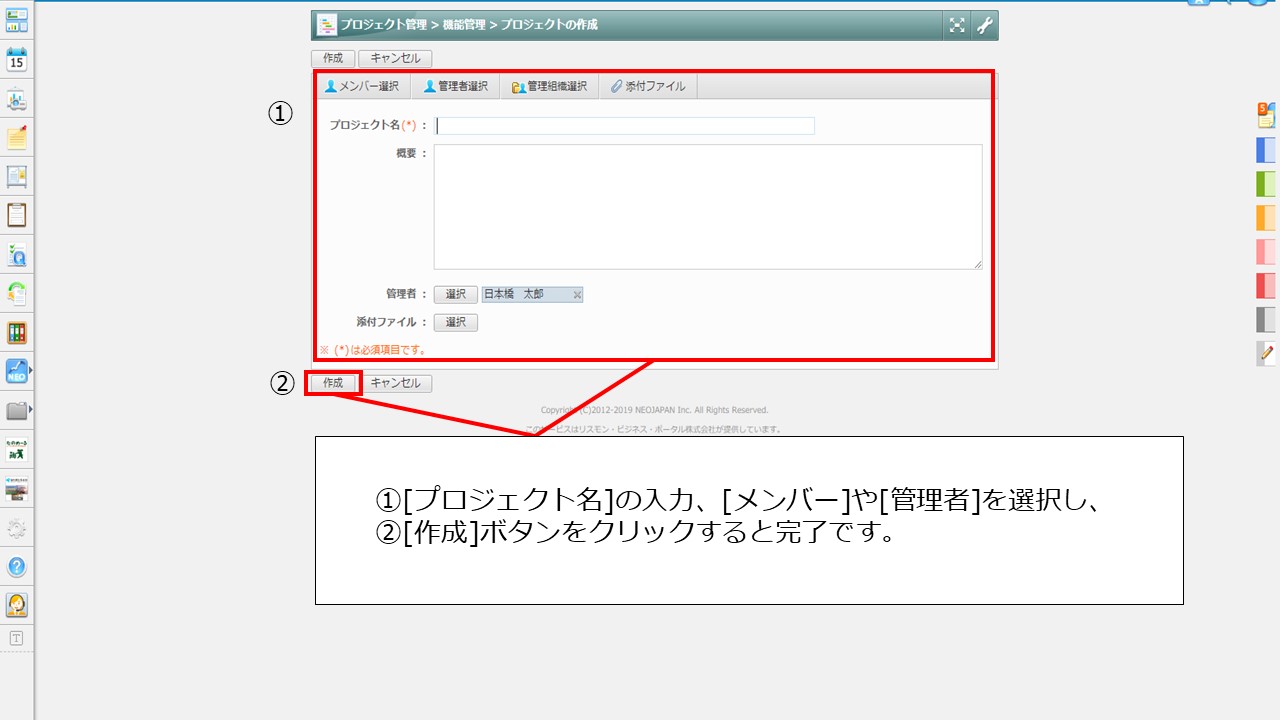The width and height of the screenshot is (1280, 720).
Task: Click 選択 button next to 添付ファイル
Action: click(x=456, y=322)
